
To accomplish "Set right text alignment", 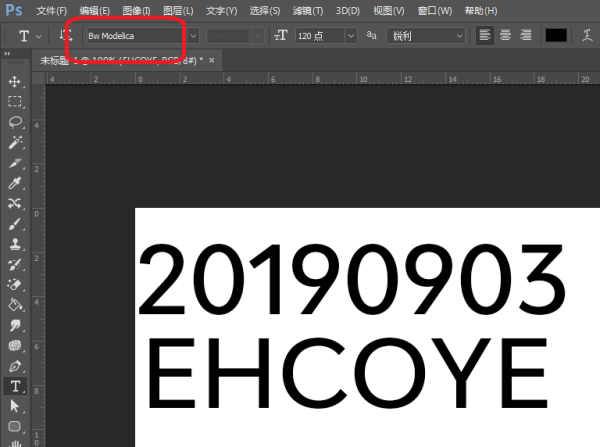I will [x=526, y=36].
